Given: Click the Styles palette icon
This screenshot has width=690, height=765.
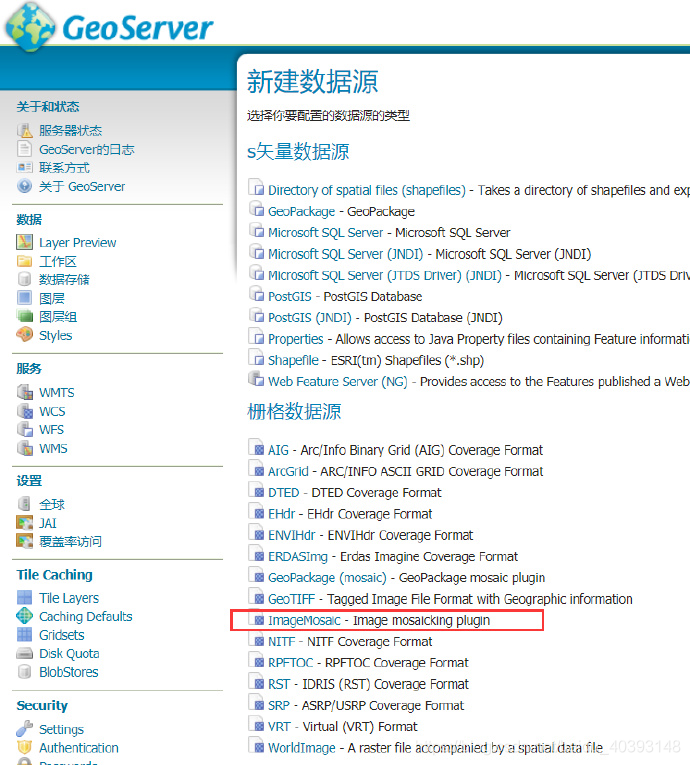Looking at the screenshot, I should pos(24,335).
